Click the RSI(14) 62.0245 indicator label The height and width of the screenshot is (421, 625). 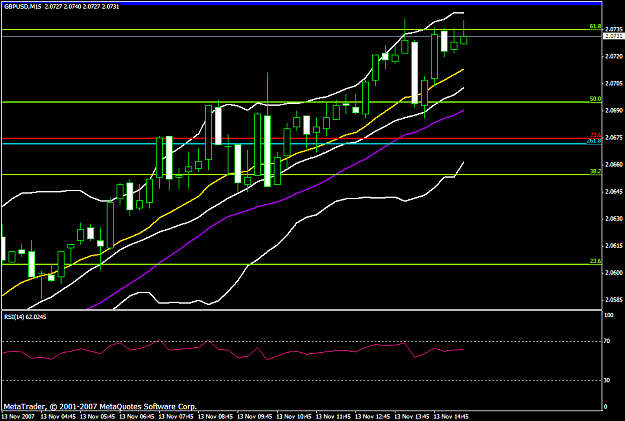click(x=25, y=317)
